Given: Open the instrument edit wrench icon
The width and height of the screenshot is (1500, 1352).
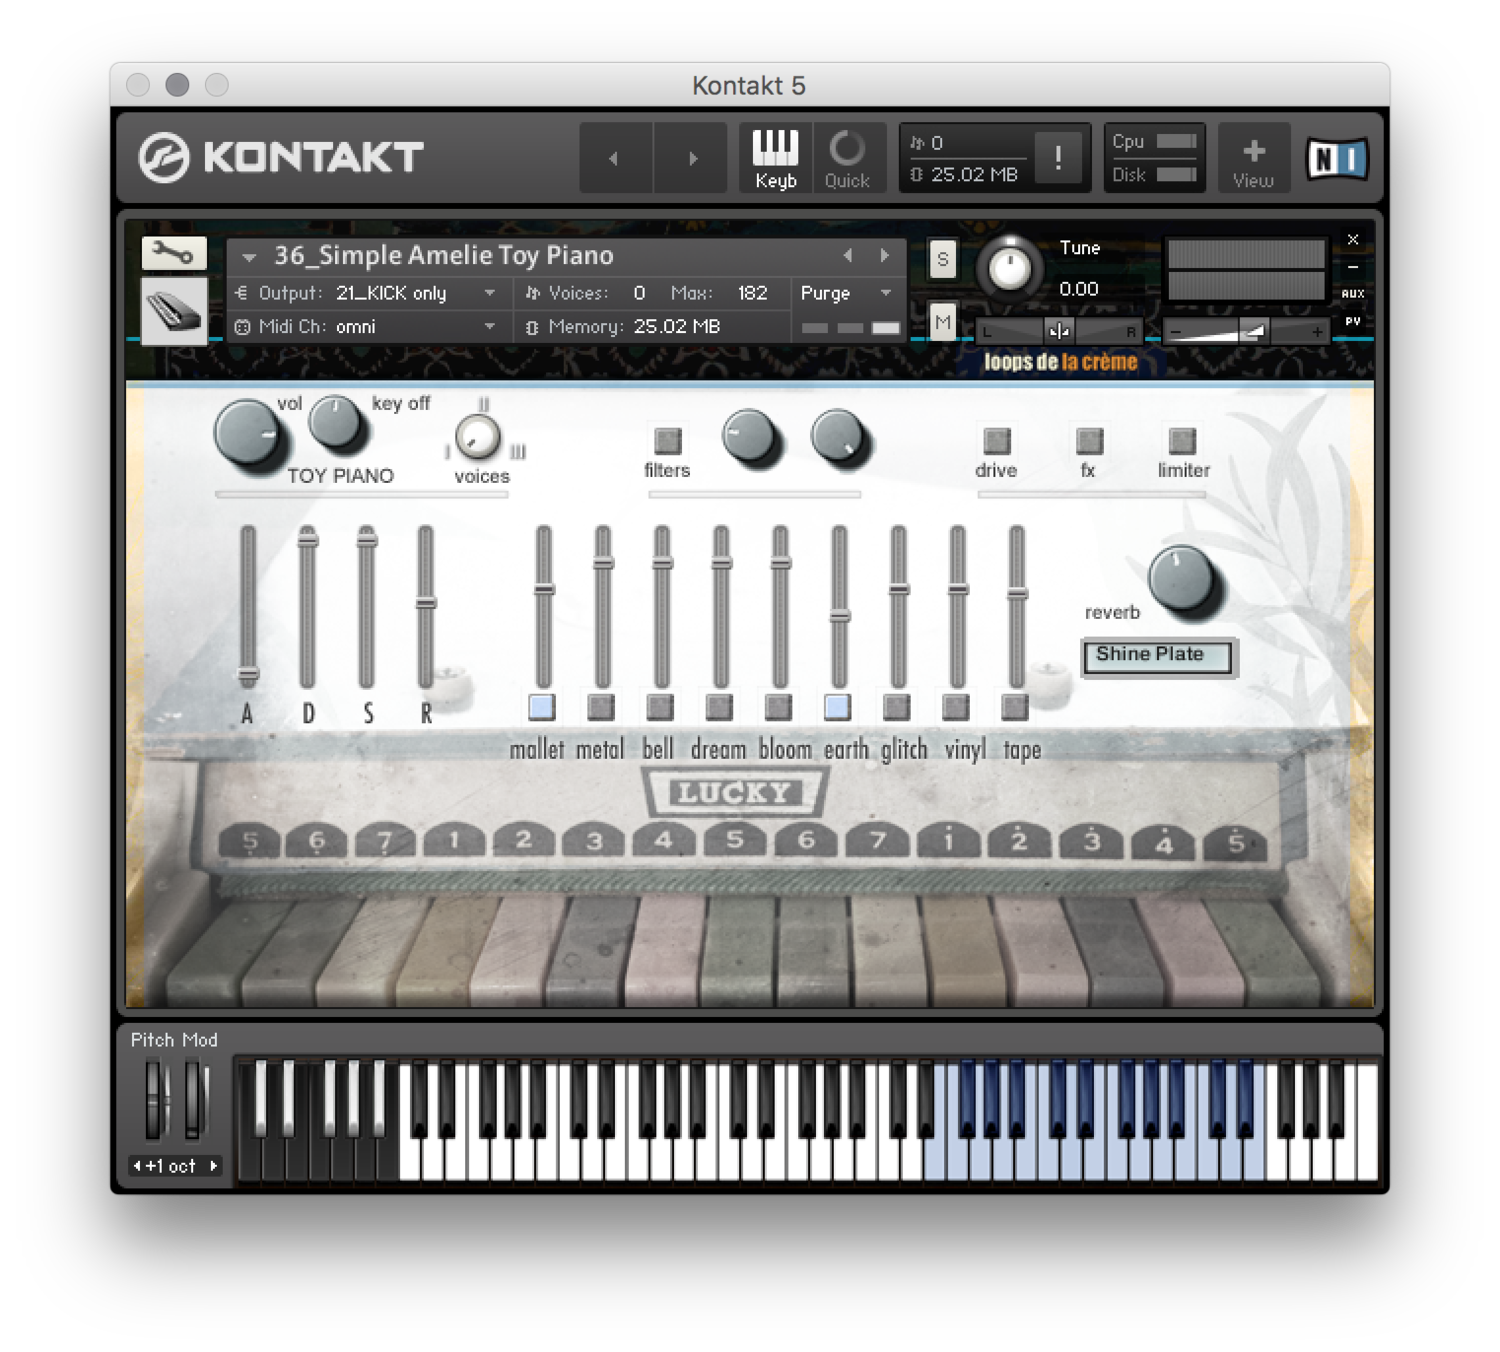Looking at the screenshot, I should pyautogui.click(x=172, y=253).
